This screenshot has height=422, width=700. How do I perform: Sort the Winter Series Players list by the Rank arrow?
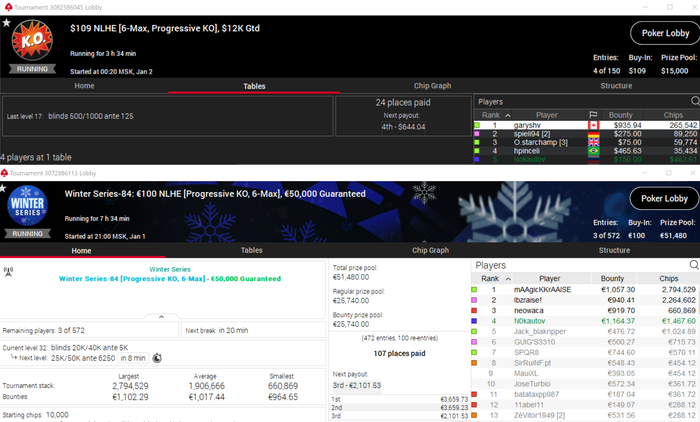coord(508,279)
